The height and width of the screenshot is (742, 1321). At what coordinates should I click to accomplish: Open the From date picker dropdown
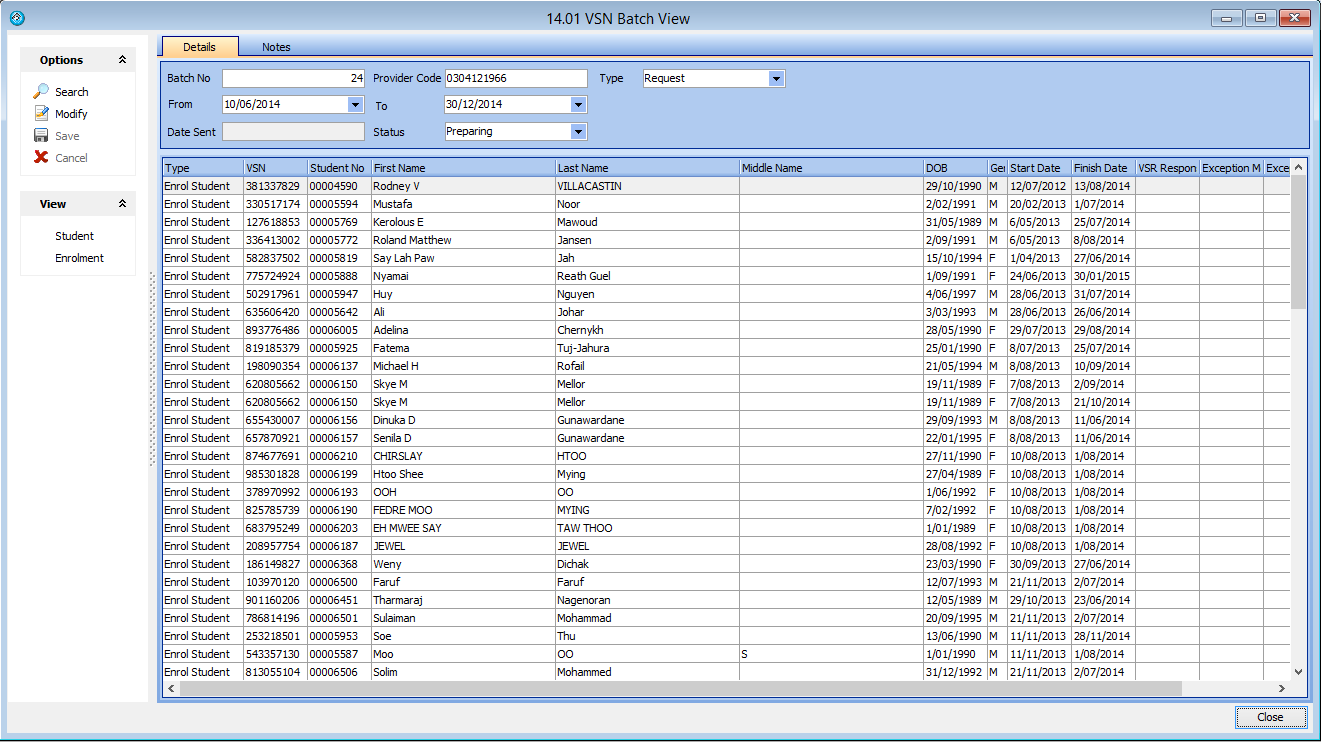point(355,105)
